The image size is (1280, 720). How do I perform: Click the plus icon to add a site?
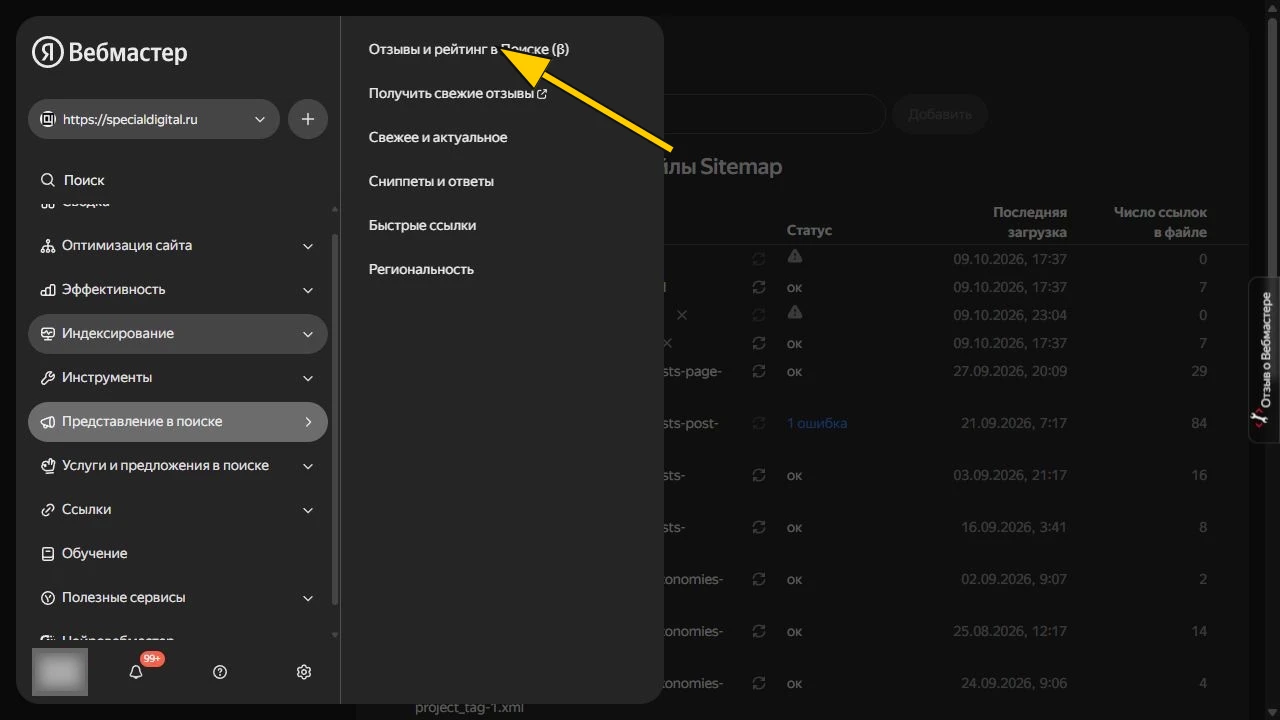308,119
